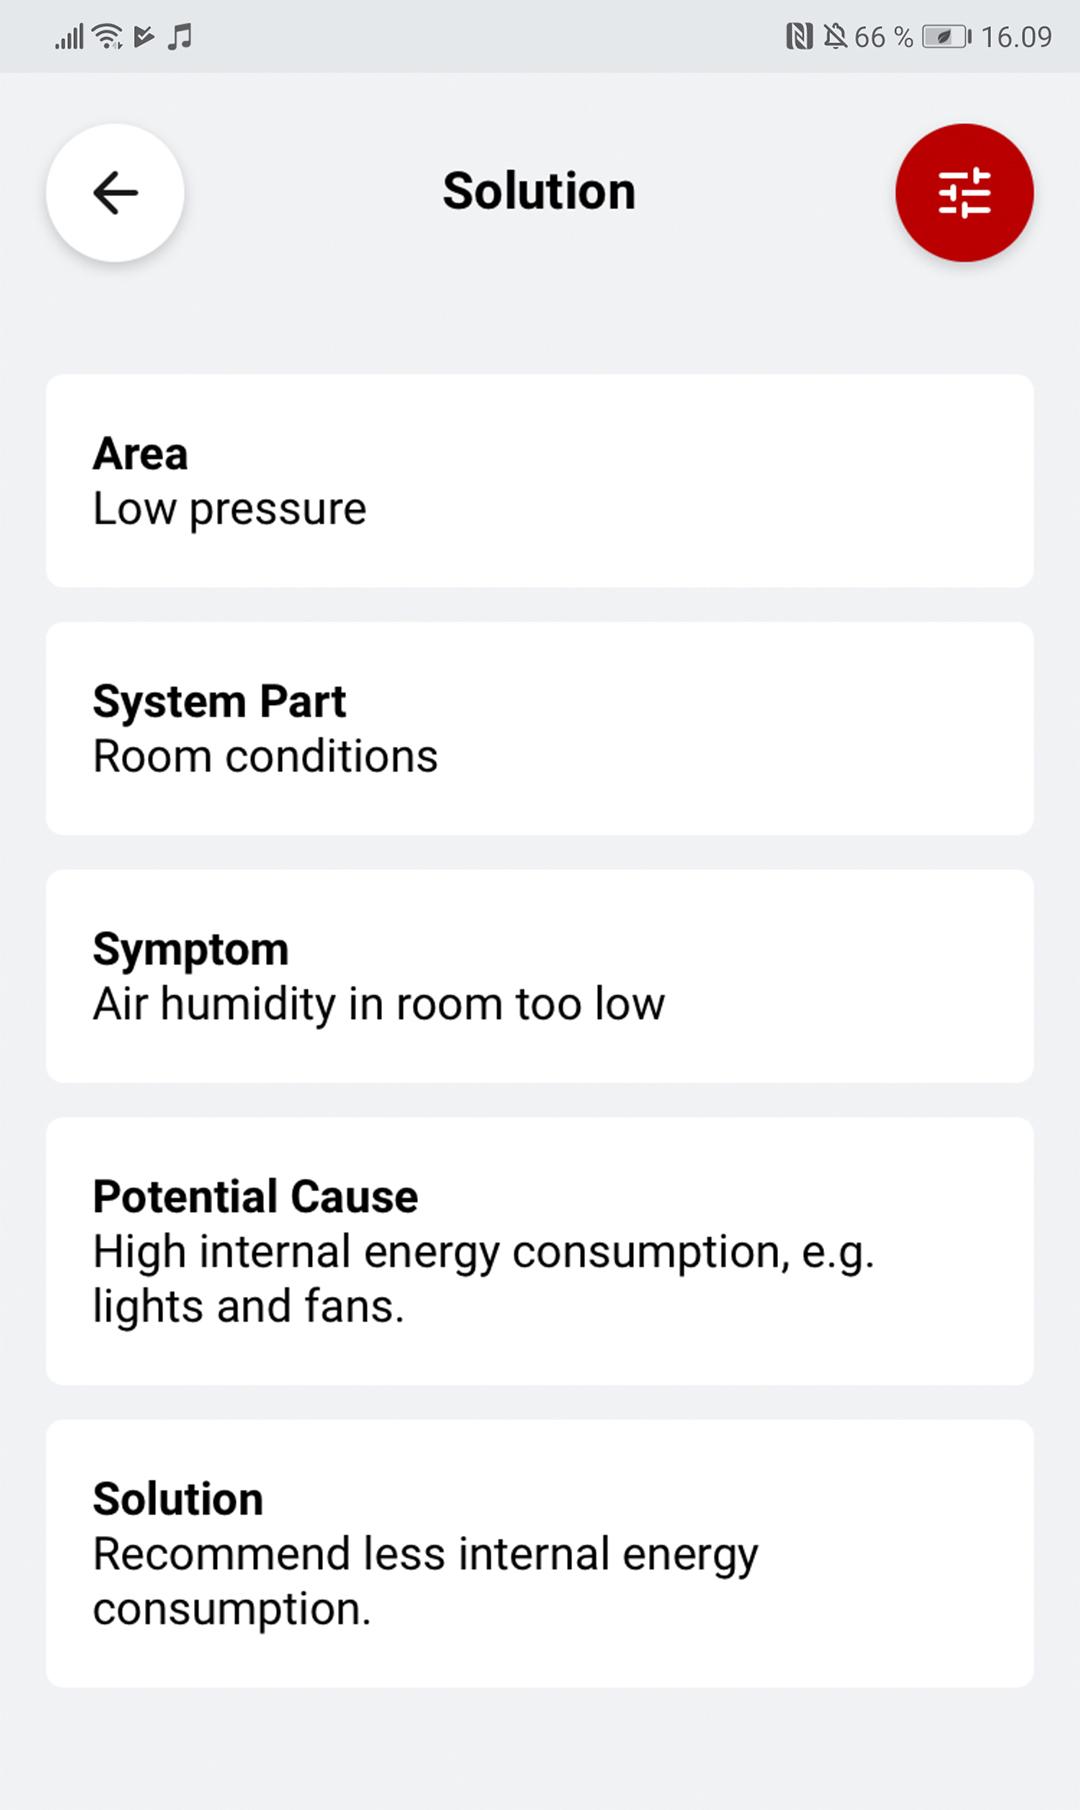Tap the battery icon in status bar
Screen dimensions: 1080x1810
(947, 37)
